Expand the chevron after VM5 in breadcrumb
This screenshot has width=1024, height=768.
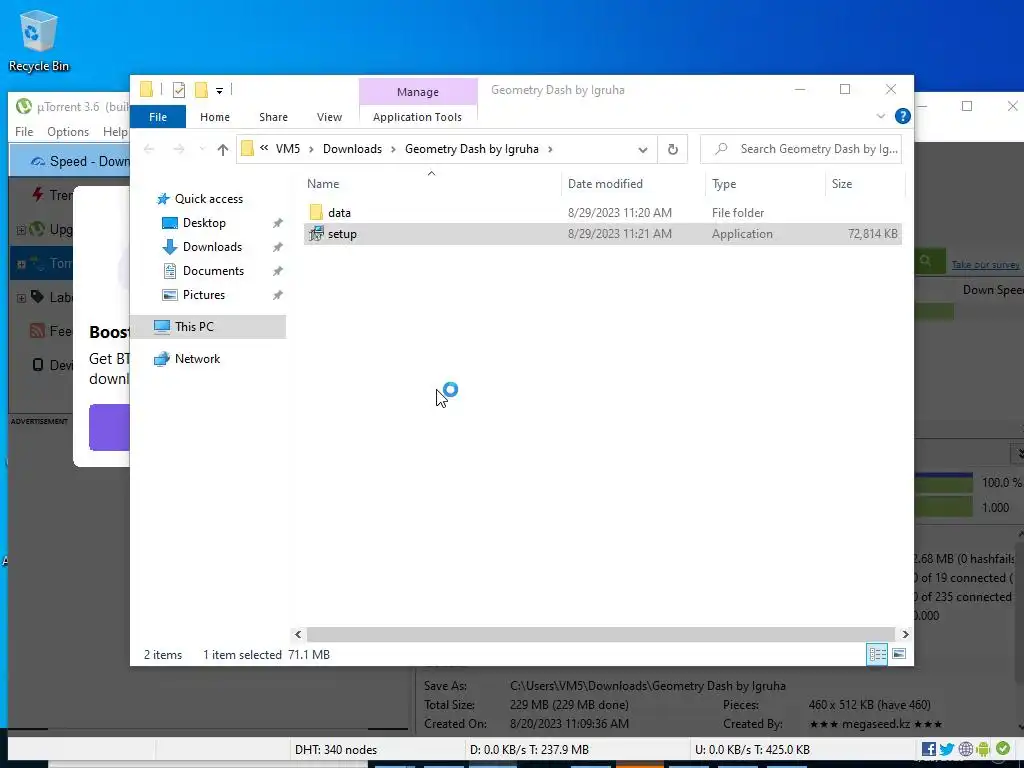pyautogui.click(x=311, y=150)
